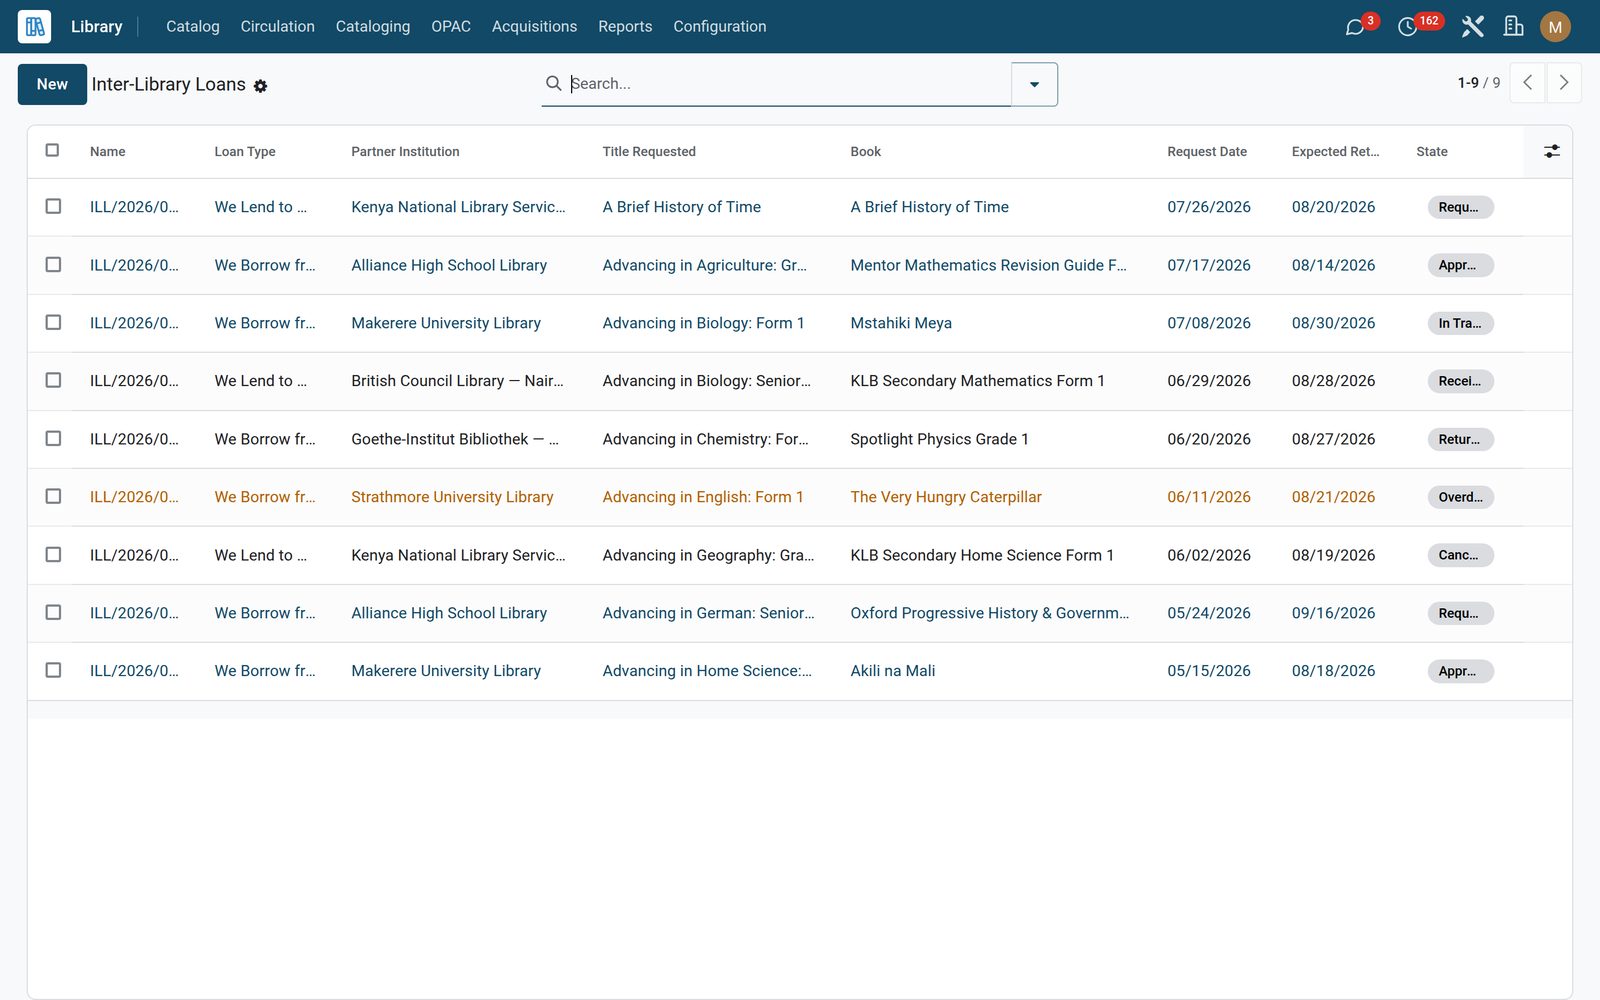Open the Cataloging menu
Screen dimensions: 1600x1000
(x=373, y=27)
